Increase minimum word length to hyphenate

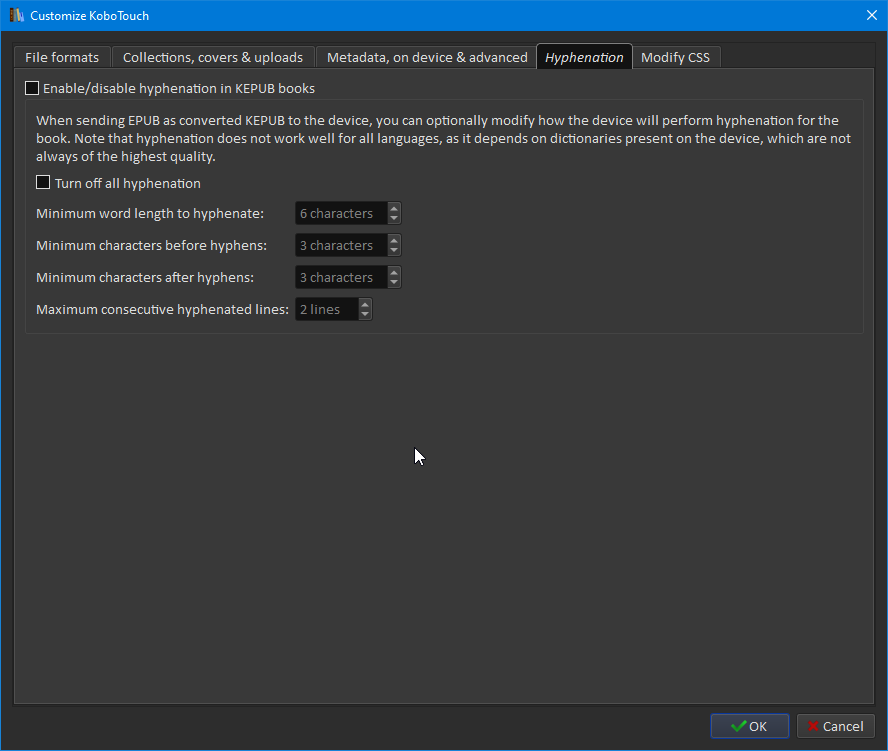pyautogui.click(x=394, y=208)
